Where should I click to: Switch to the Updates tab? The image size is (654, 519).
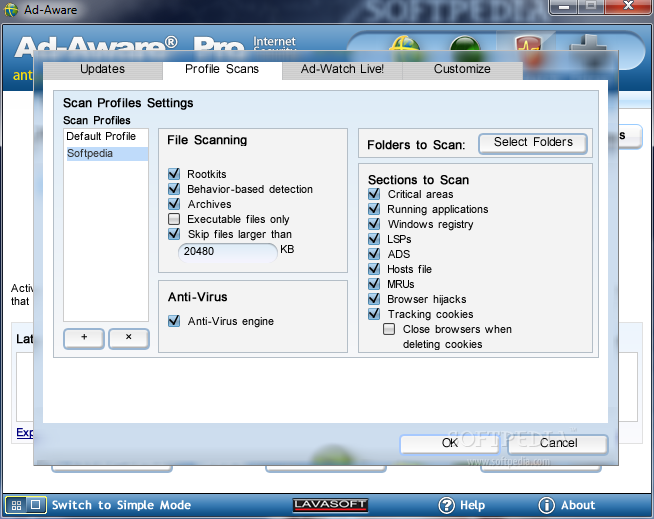(x=103, y=70)
